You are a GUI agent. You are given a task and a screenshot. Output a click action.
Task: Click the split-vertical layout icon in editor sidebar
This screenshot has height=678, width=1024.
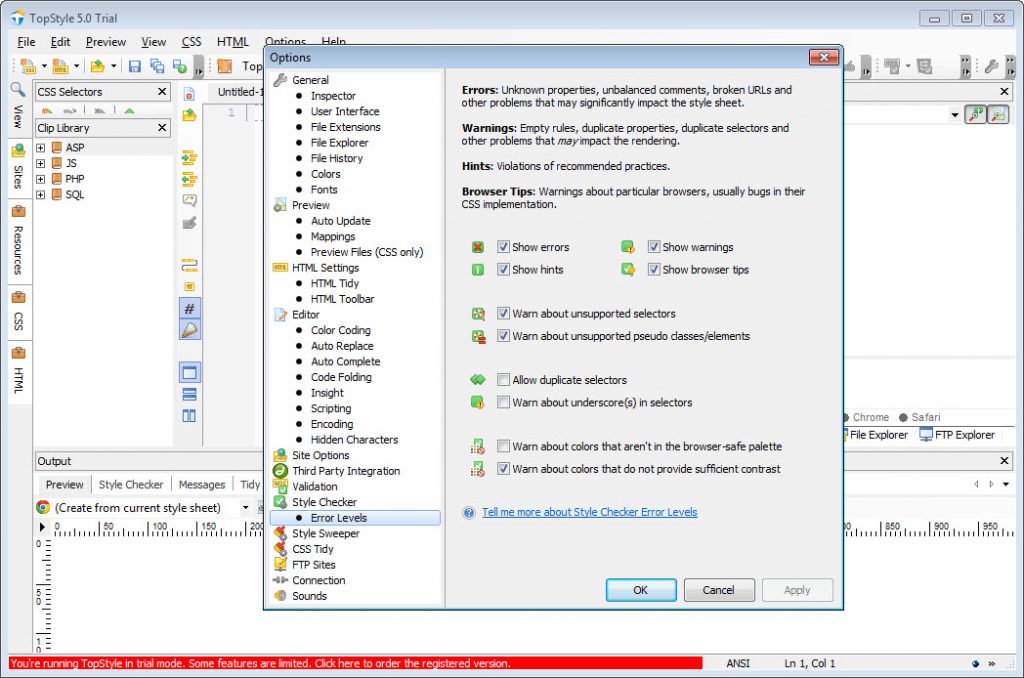[x=189, y=416]
